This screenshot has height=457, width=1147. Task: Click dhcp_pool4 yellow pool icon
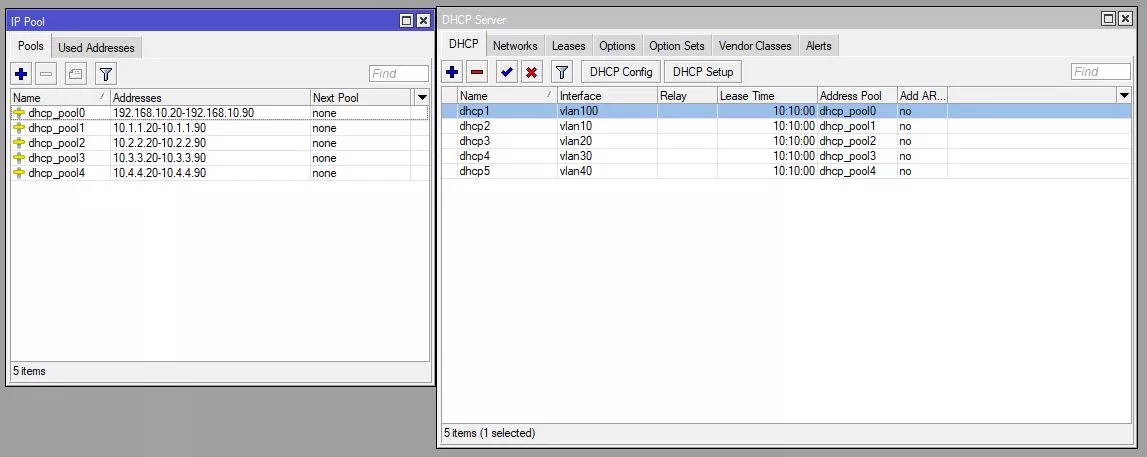click(x=19, y=173)
